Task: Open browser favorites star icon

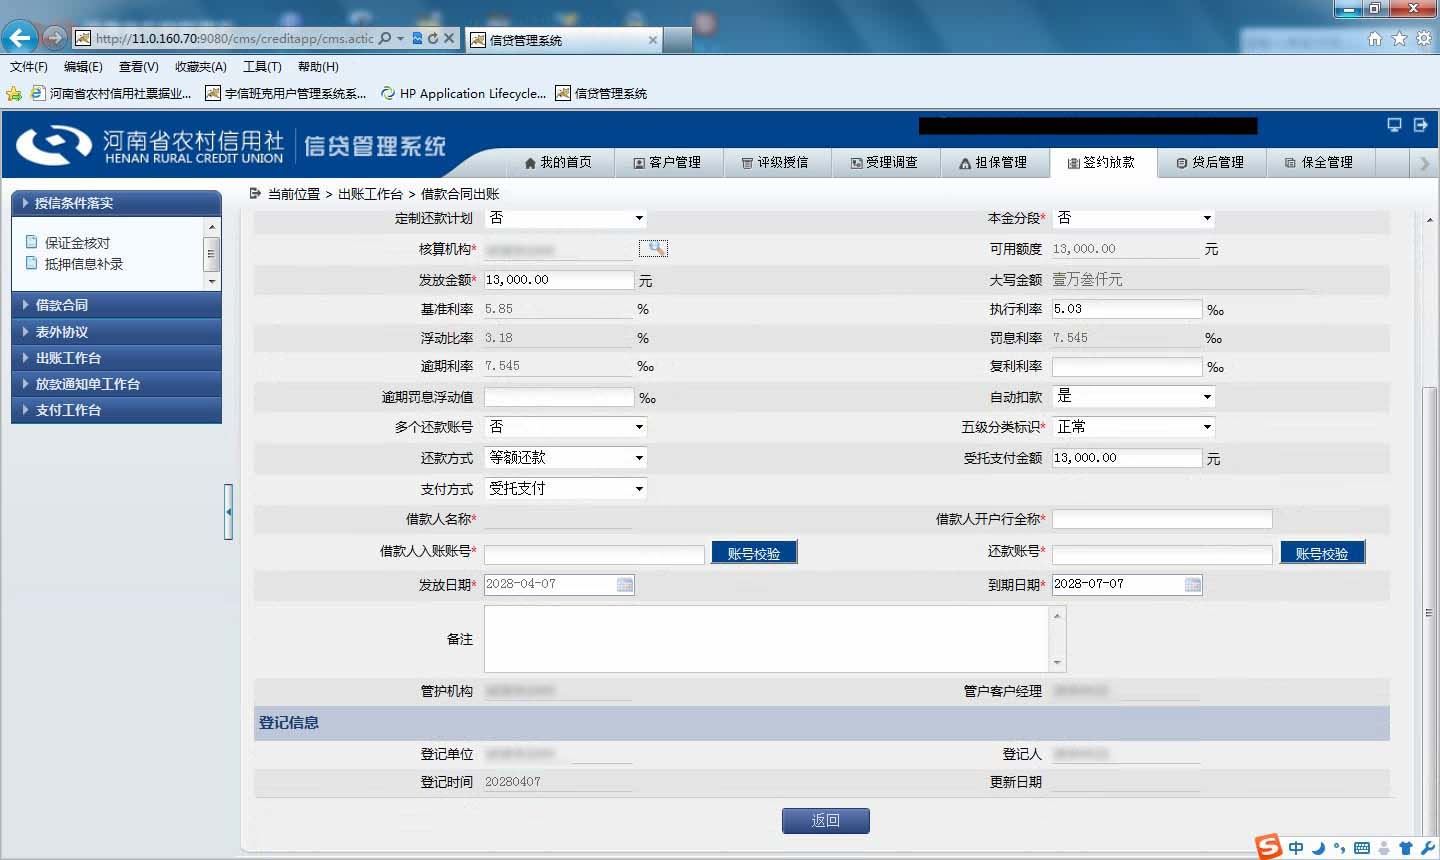Action: [1399, 38]
